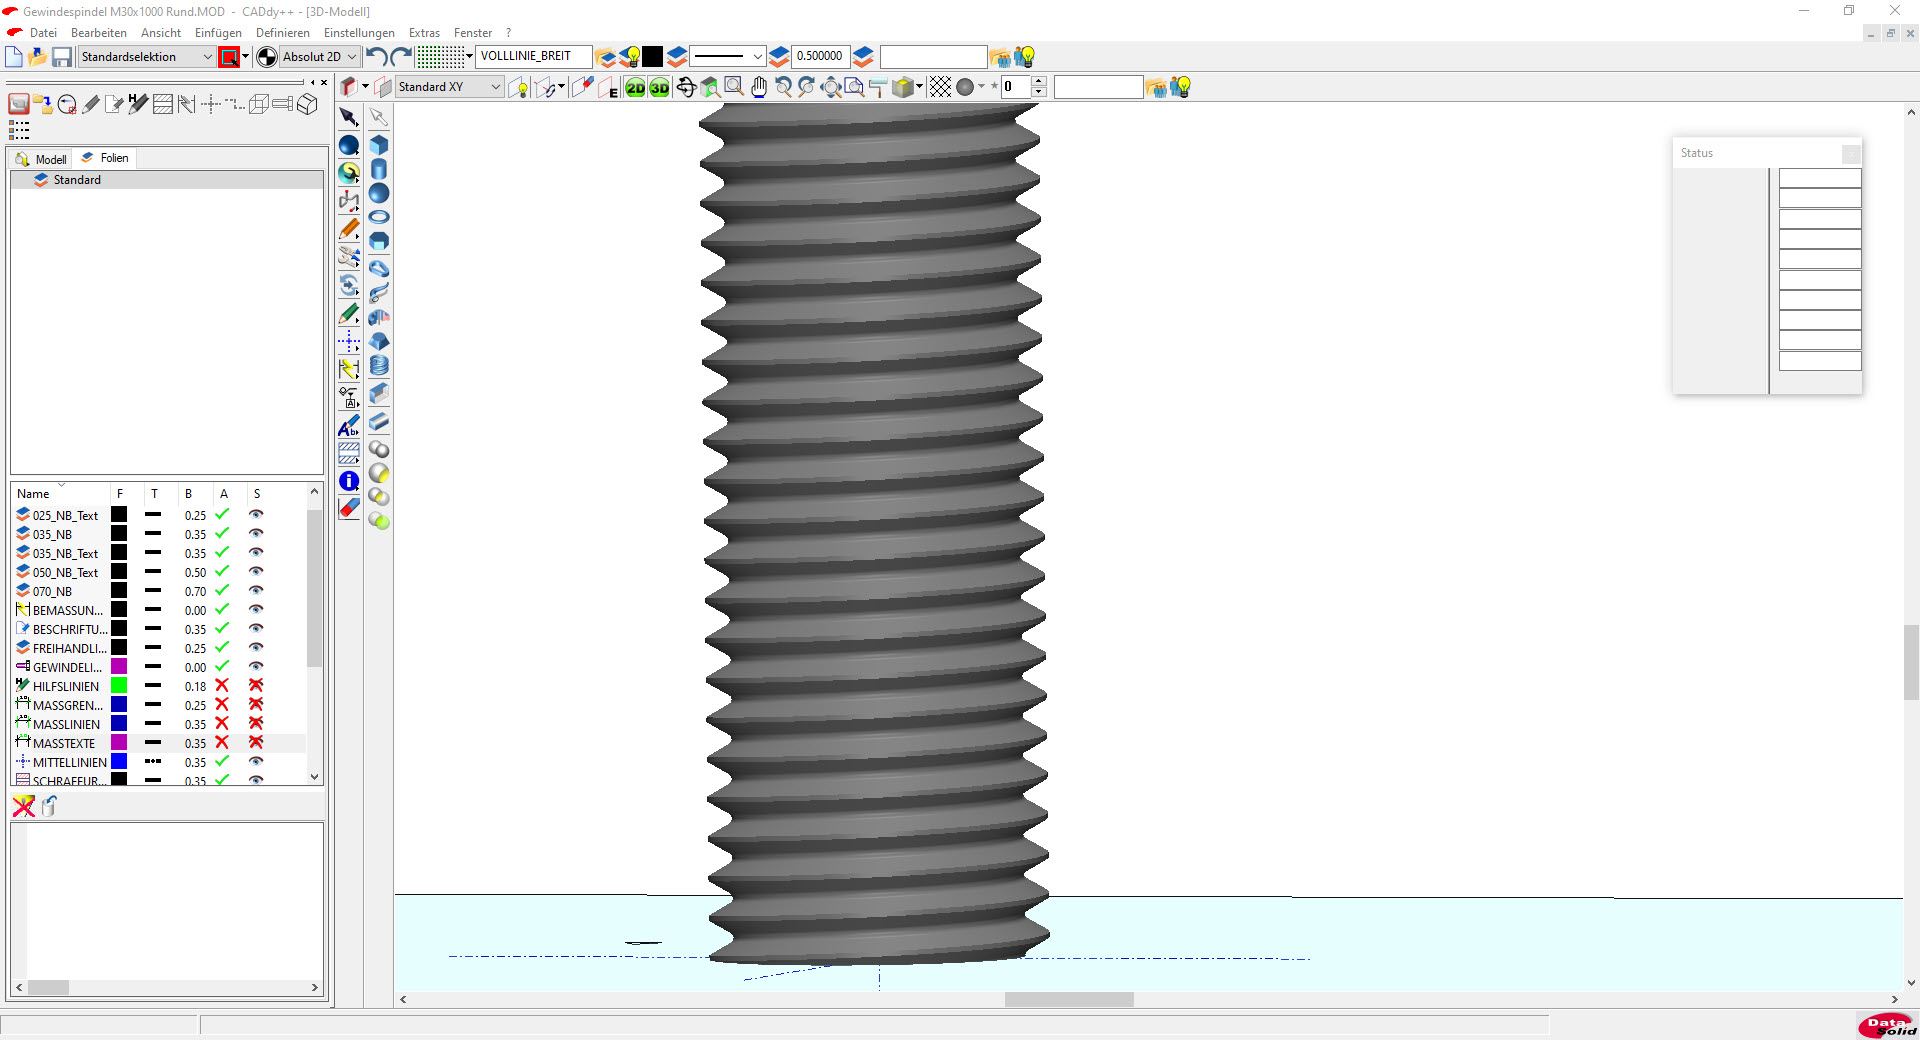Increase the spinner value next to 0
This screenshot has height=1040, width=1920.
(1039, 82)
